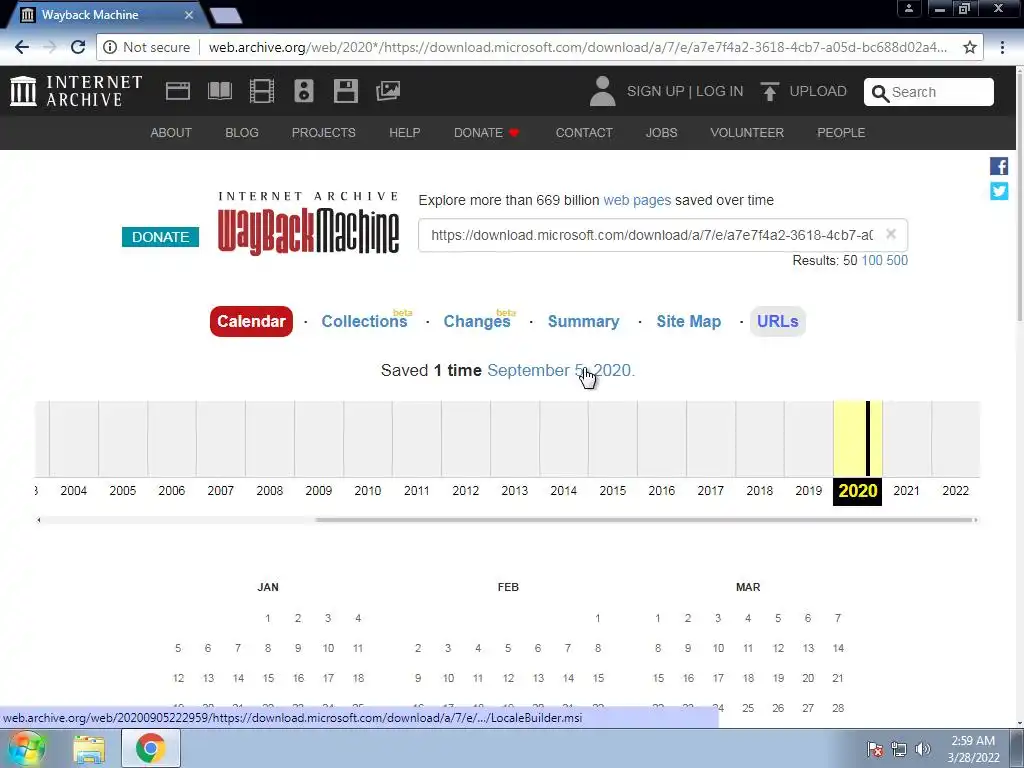Switch to Collections tab
The width and height of the screenshot is (1024, 768).
364,321
